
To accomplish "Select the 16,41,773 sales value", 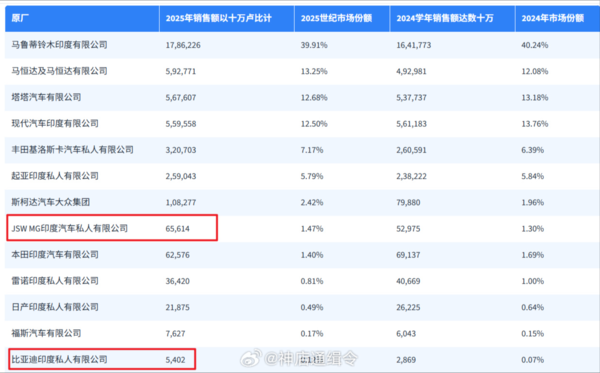I will pos(414,45).
